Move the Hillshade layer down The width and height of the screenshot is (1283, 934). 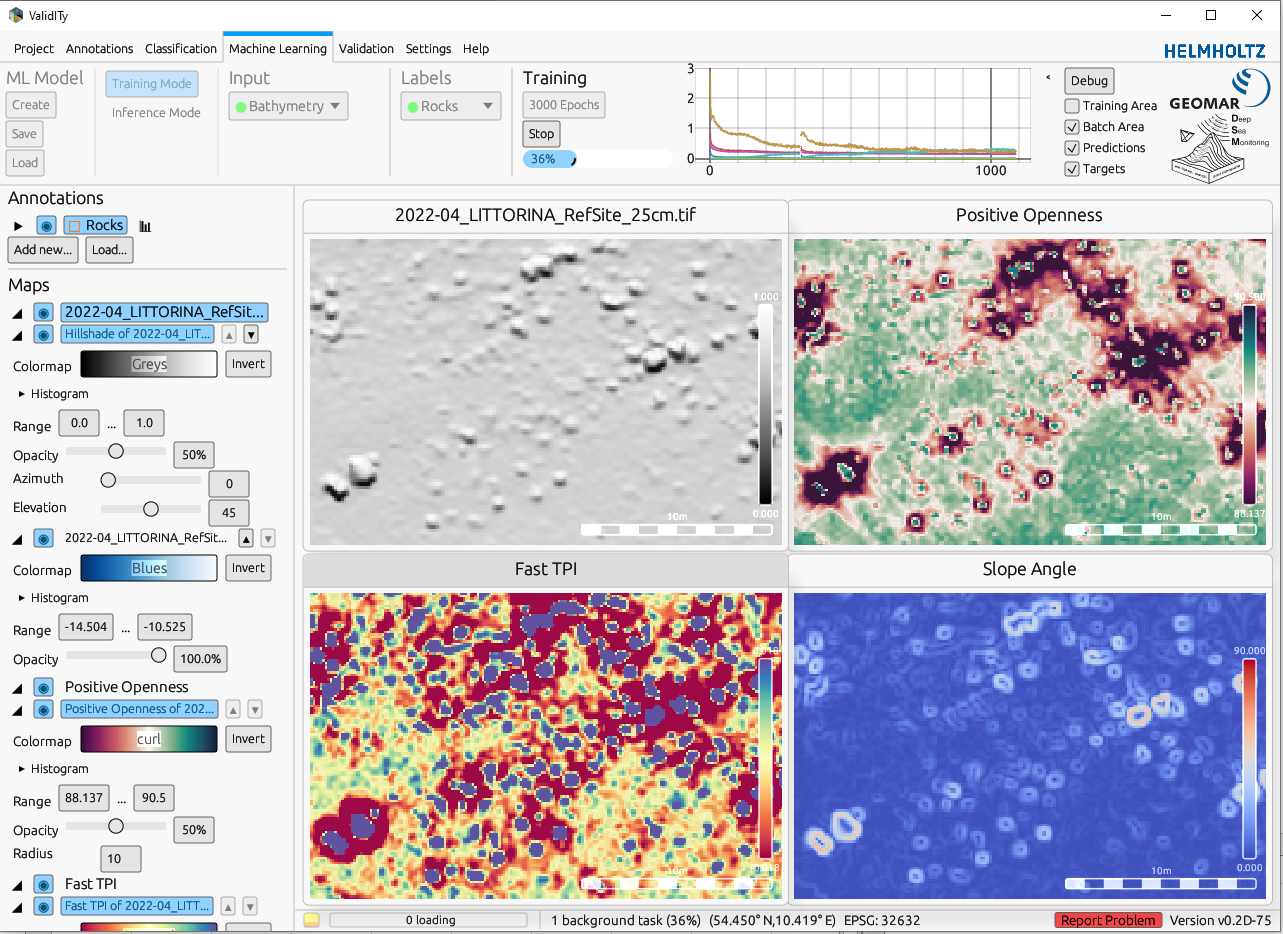[251, 334]
